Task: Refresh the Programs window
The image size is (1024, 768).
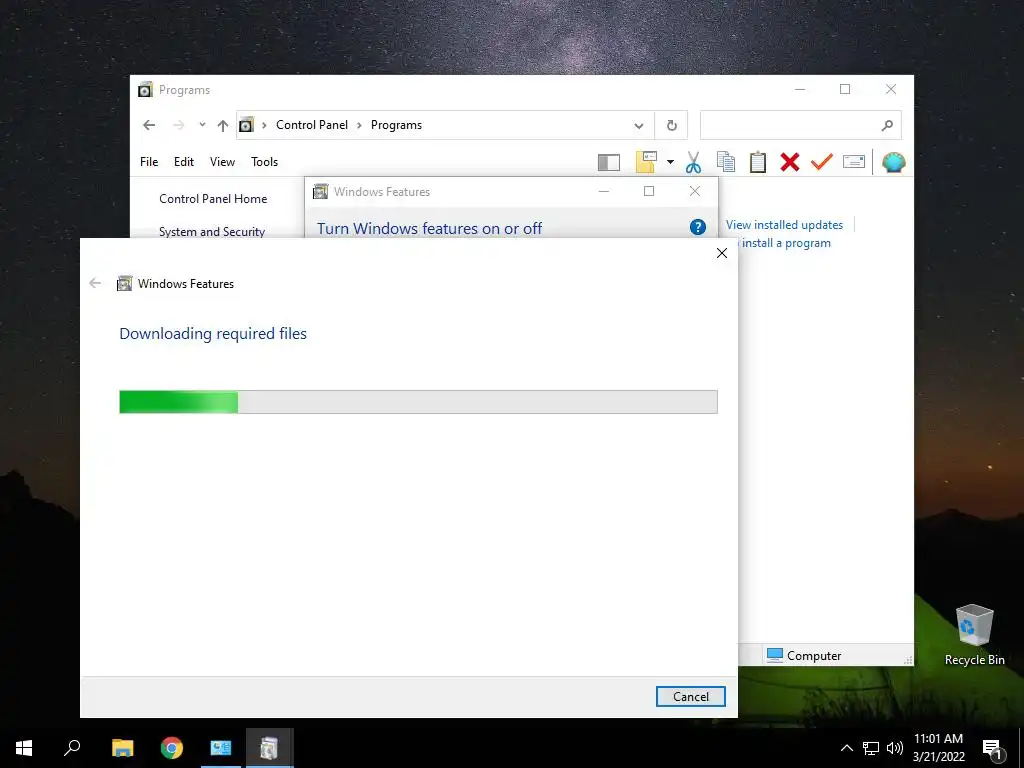Action: click(x=671, y=125)
